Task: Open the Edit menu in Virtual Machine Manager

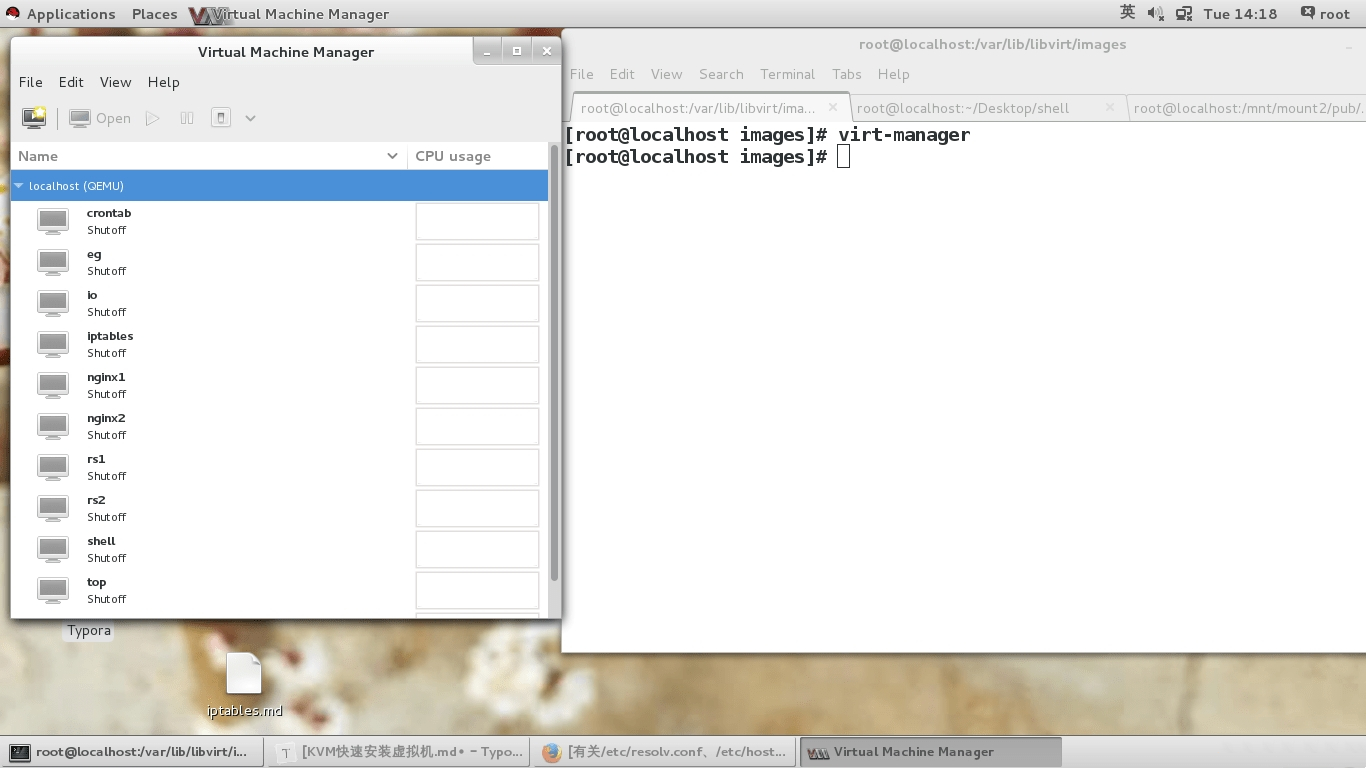Action: 71,82
